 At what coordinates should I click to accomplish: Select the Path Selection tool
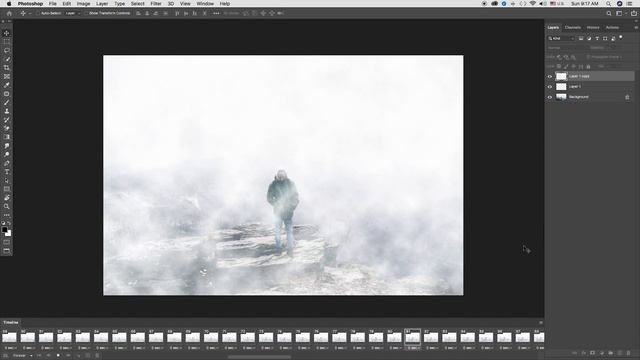(7, 180)
